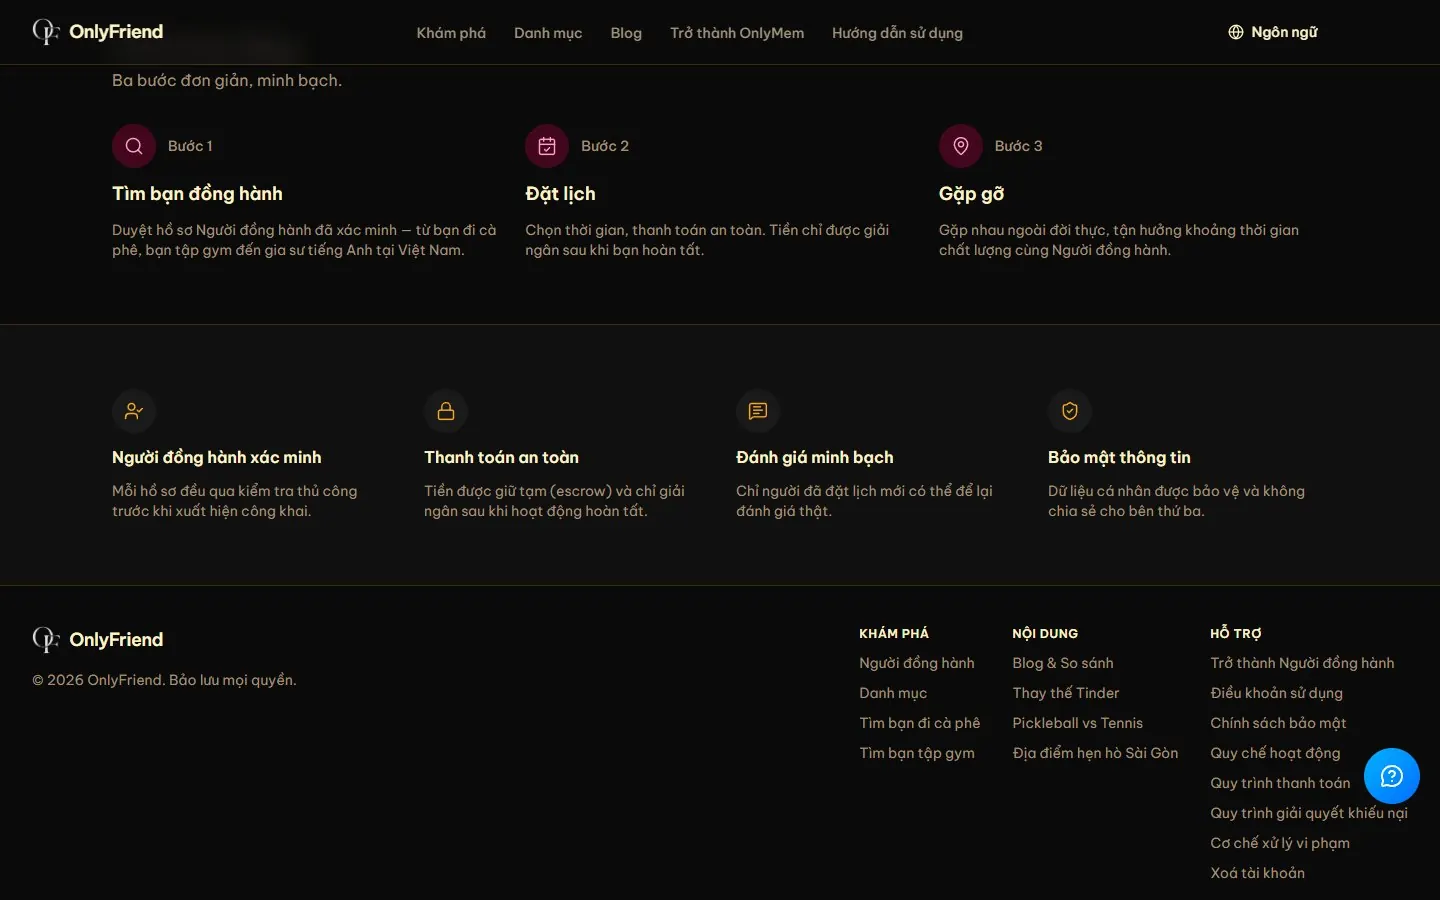The height and width of the screenshot is (900, 1440).
Task: Open Quy trình giải quyết khiếu nại link
Action: click(x=1309, y=813)
